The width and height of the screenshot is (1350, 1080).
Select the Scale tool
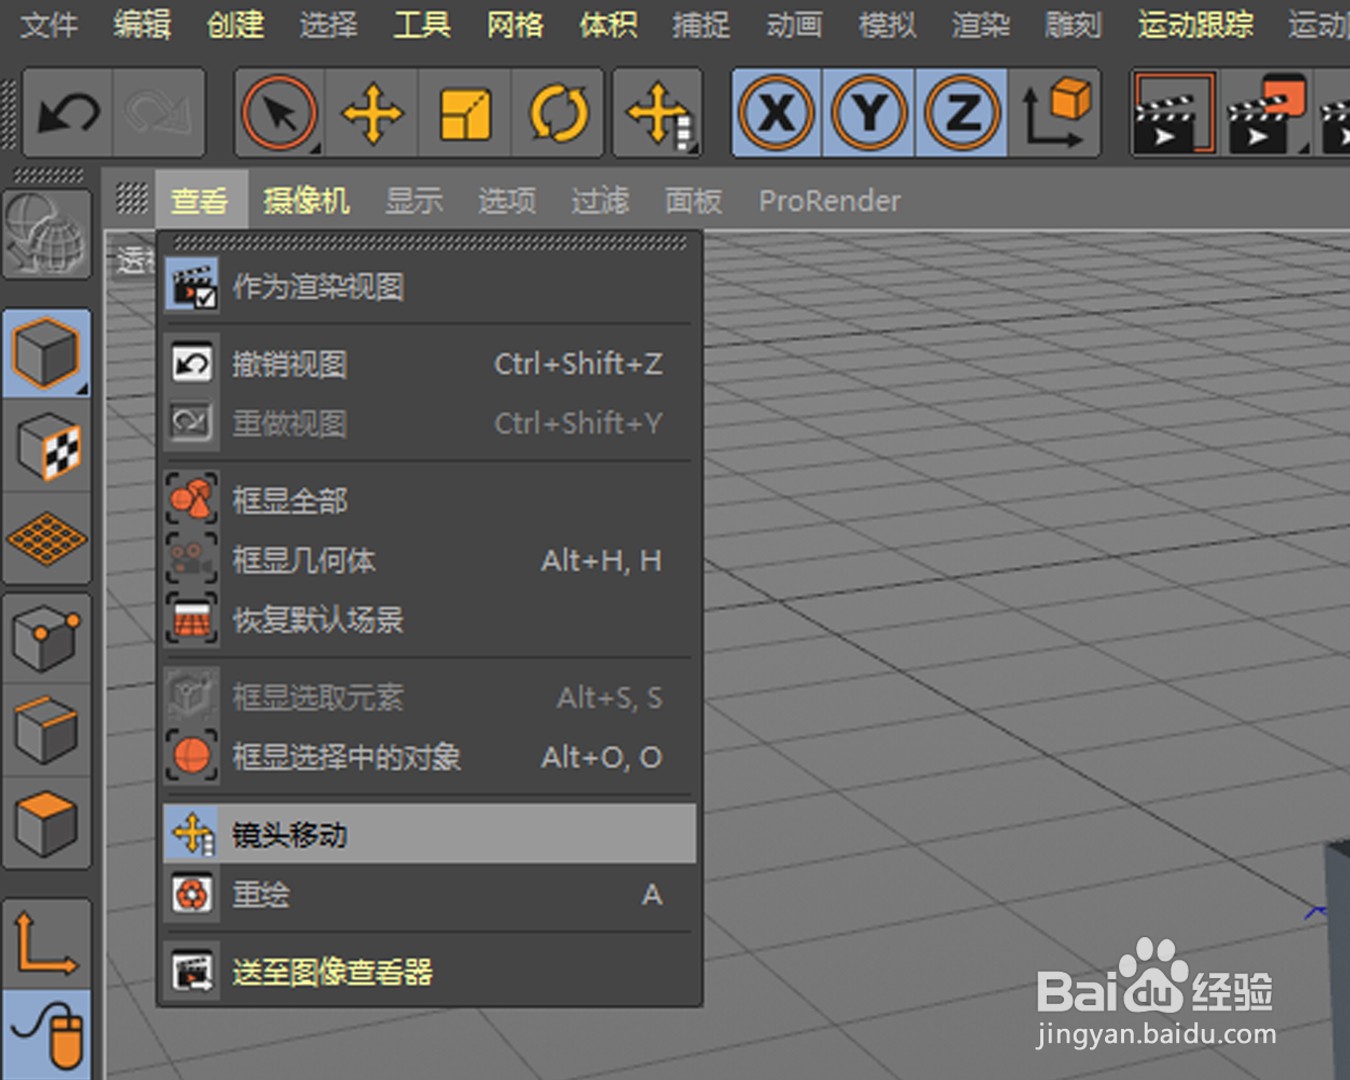point(465,113)
